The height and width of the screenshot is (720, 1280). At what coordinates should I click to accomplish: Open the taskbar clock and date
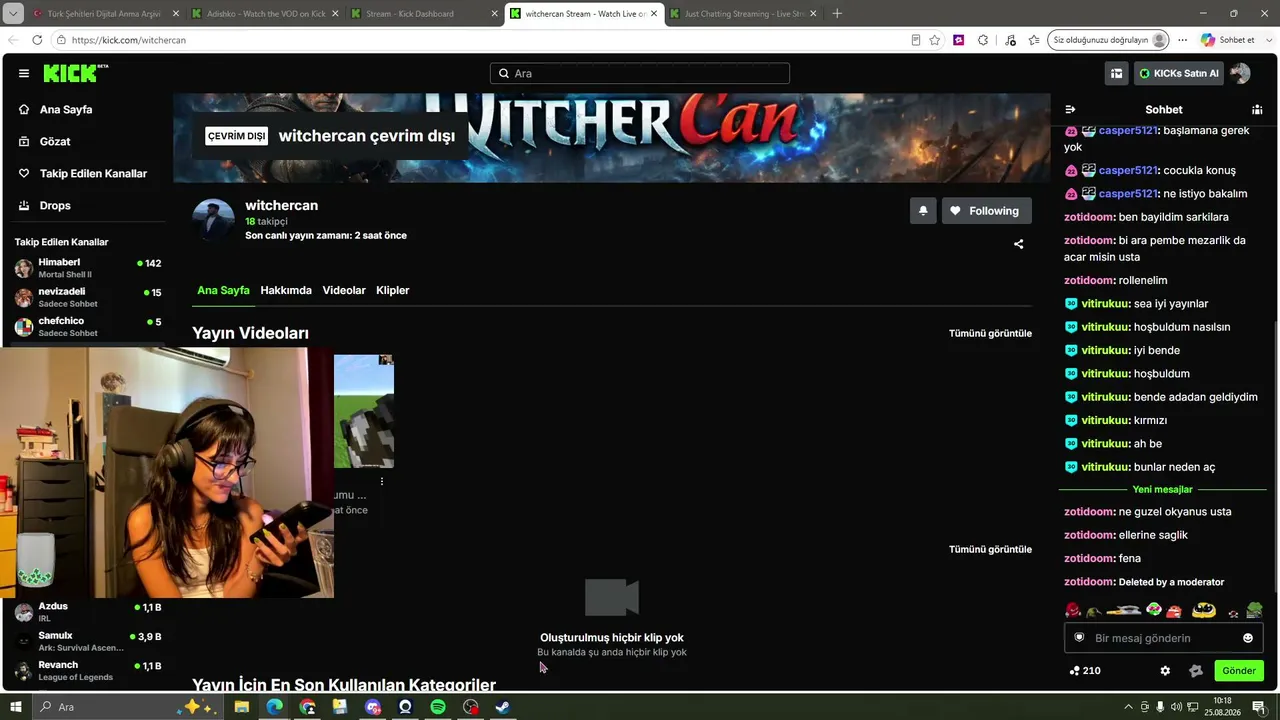click(x=1222, y=707)
